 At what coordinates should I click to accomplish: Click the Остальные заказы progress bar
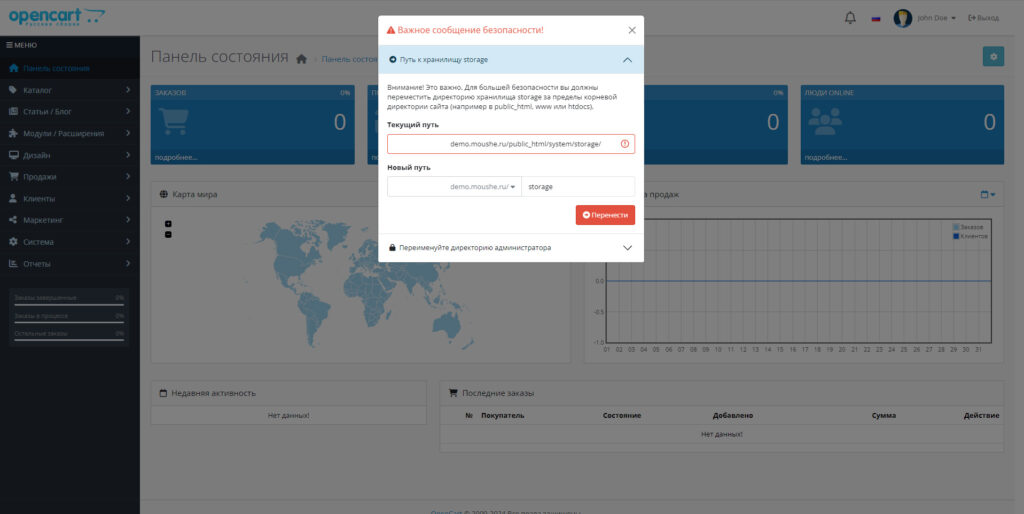click(69, 340)
